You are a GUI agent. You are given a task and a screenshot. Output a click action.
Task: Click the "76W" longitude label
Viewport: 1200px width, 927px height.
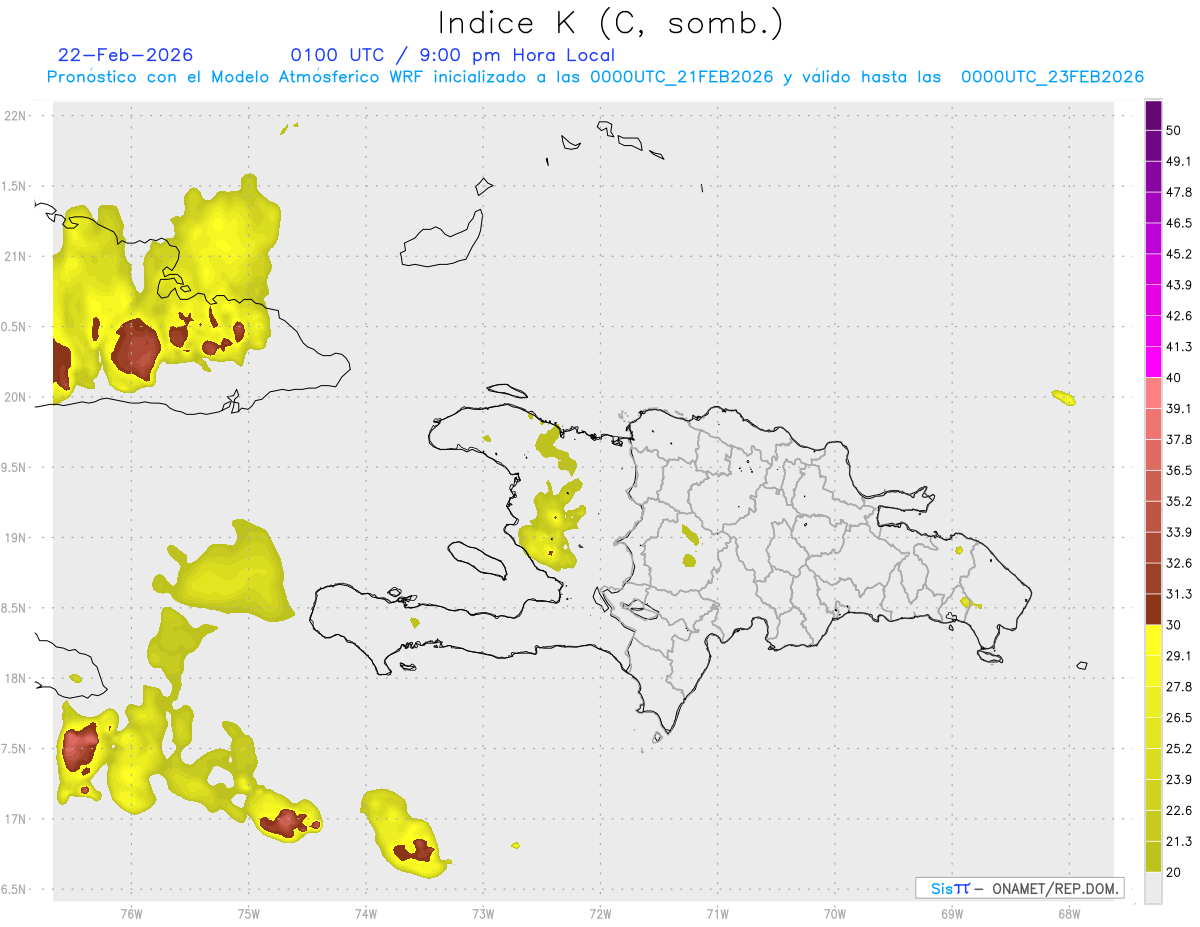[x=131, y=914]
